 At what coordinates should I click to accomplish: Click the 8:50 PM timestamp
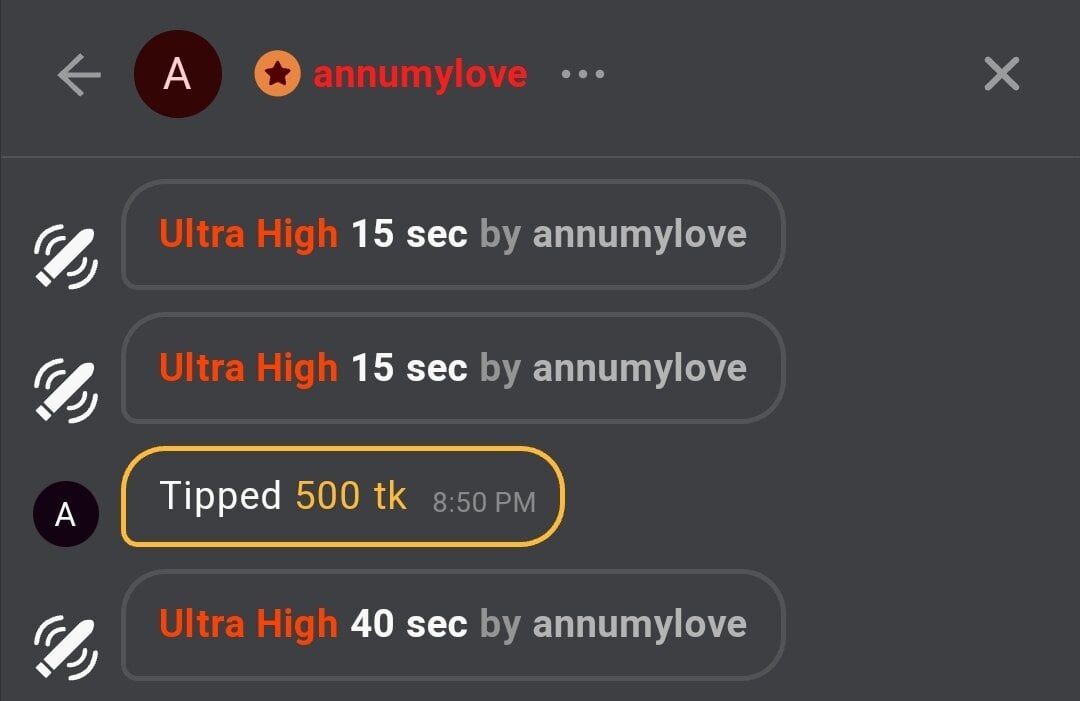click(x=484, y=503)
